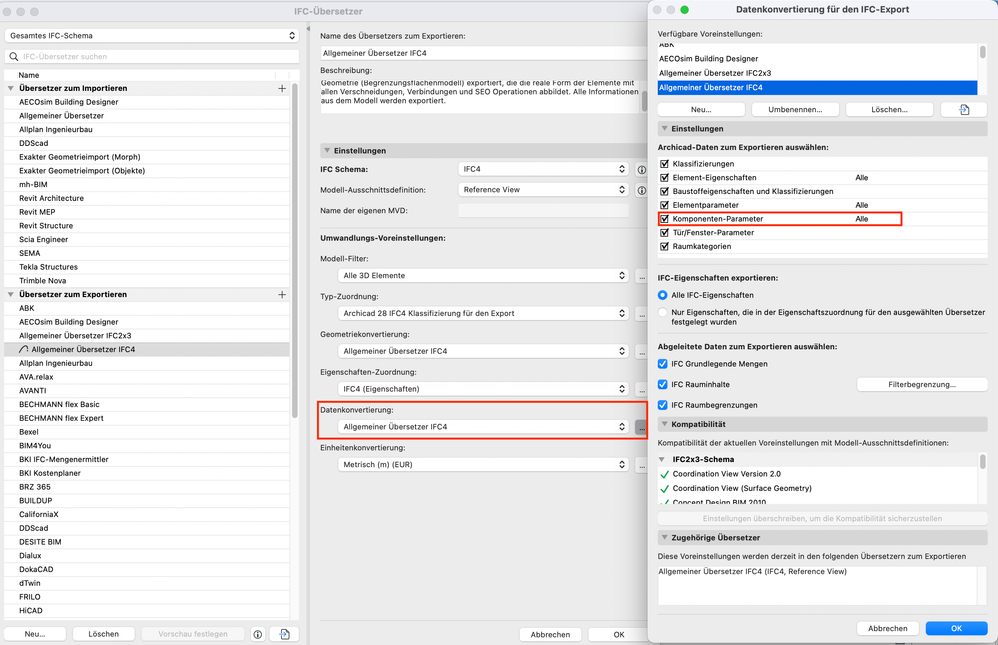The image size is (998, 645).
Task: Click the Neu... button in export dialog
Action: pos(701,110)
